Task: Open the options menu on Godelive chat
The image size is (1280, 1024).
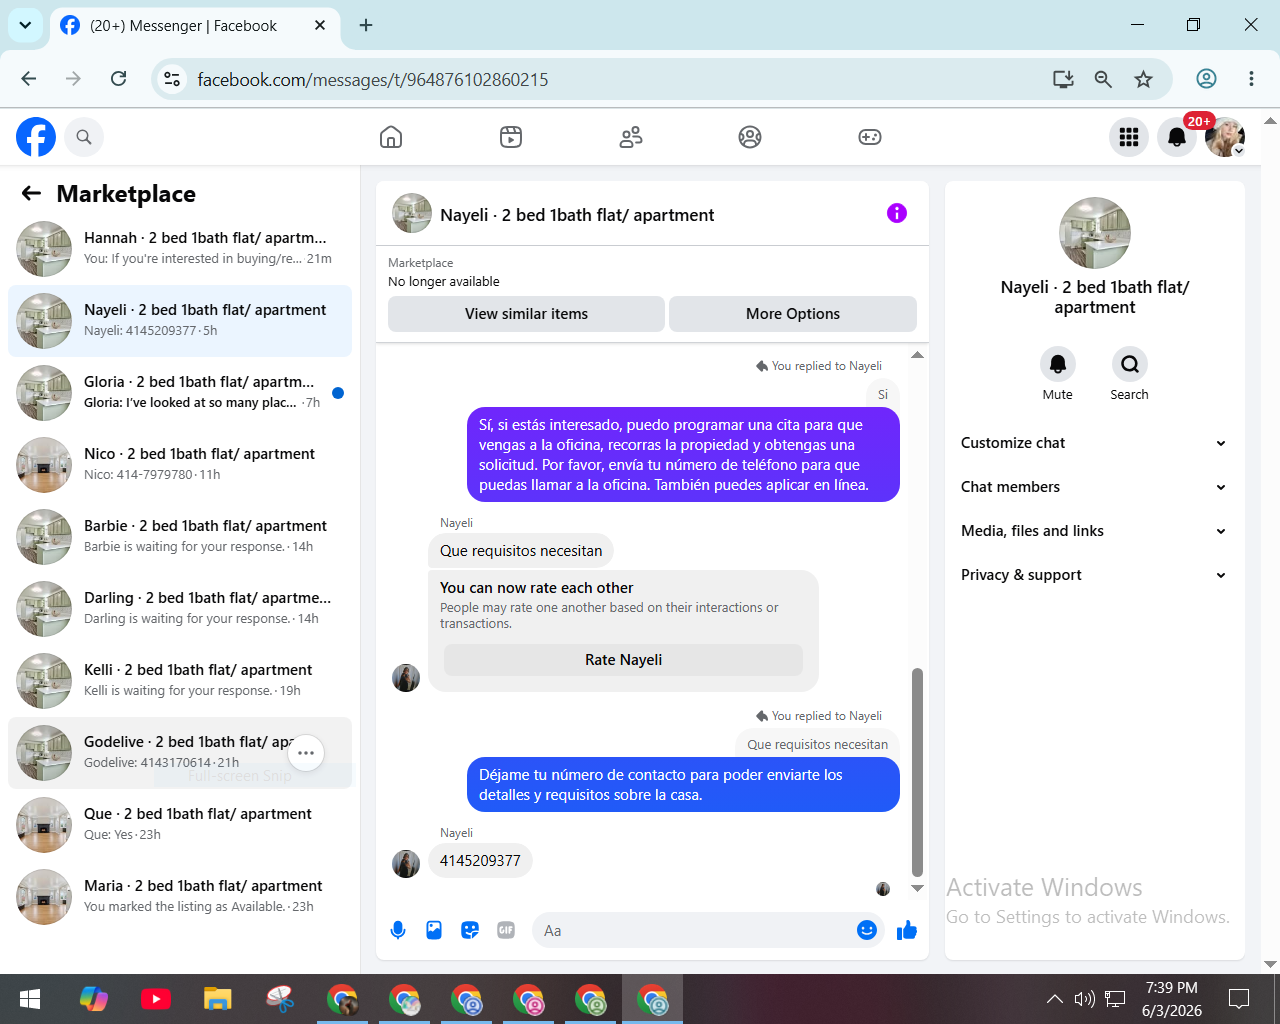Action: point(306,753)
